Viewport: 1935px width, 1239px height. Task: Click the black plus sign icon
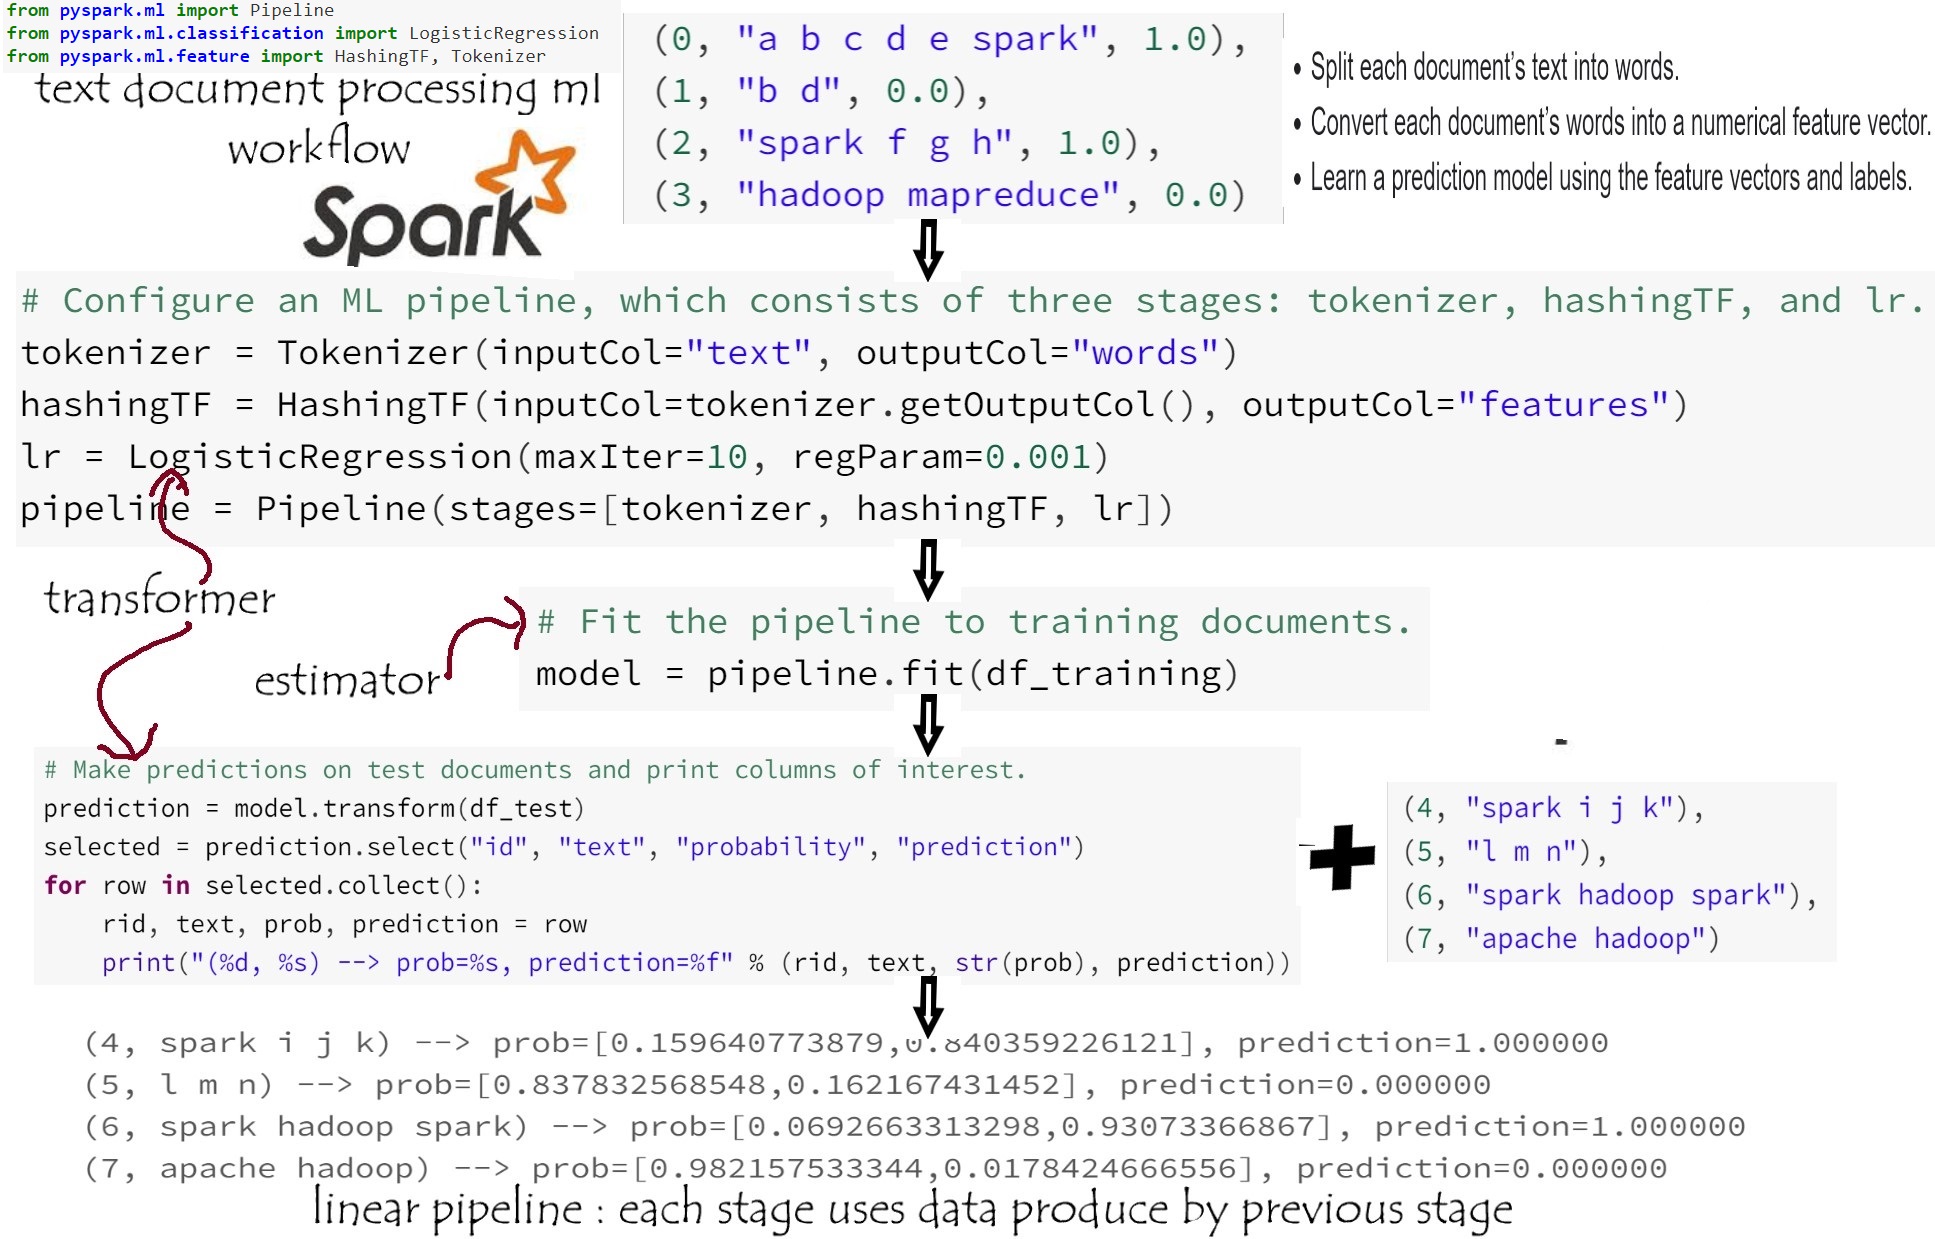coord(1342,857)
